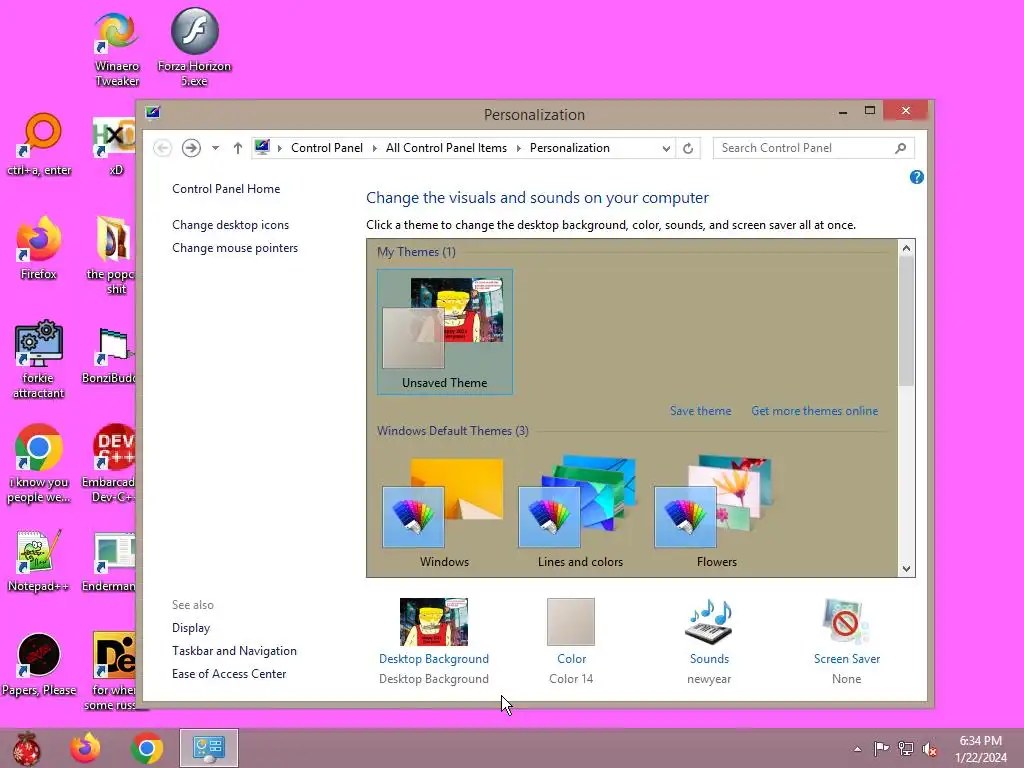Open the Papers, Please desktop shortcut
Viewport: 1024px width, 768px height.
pos(39,665)
